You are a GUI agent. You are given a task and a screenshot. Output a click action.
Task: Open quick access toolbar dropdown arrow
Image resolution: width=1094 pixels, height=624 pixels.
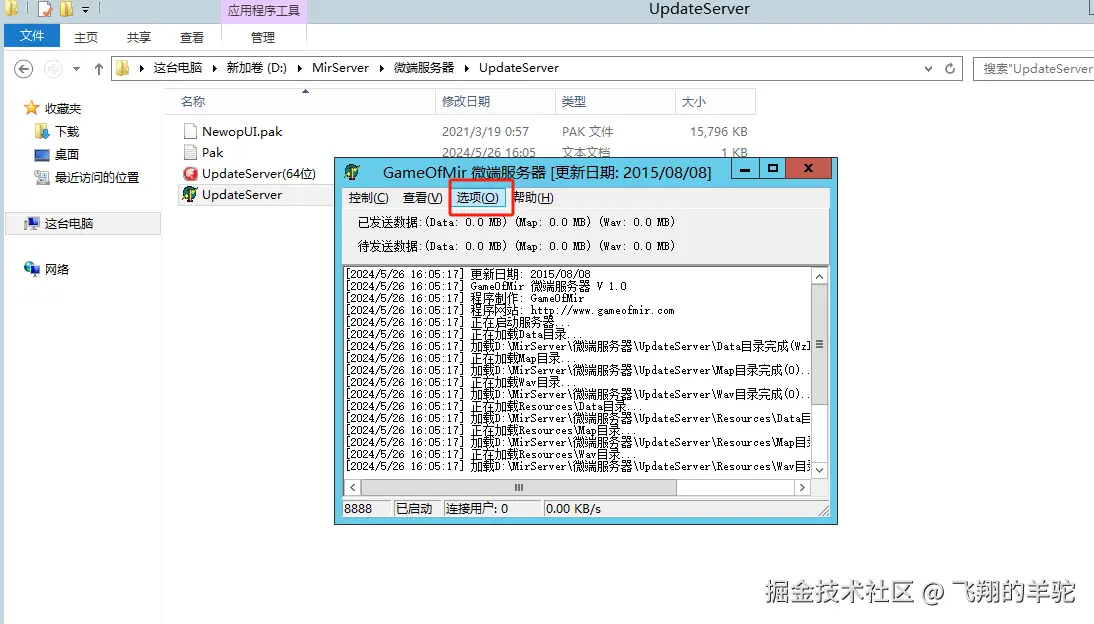point(85,9)
